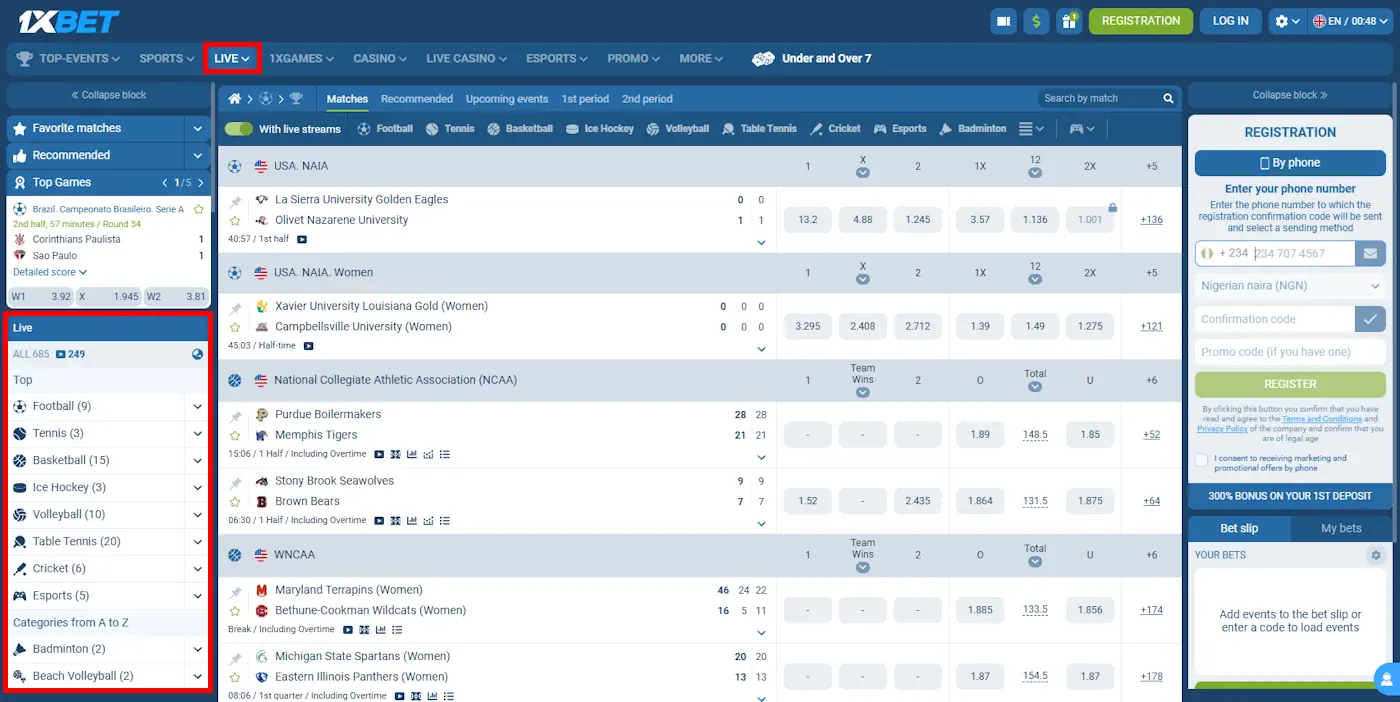
Task: Open the Detailed score link for Corinthians Paulista
Action: click(x=44, y=271)
